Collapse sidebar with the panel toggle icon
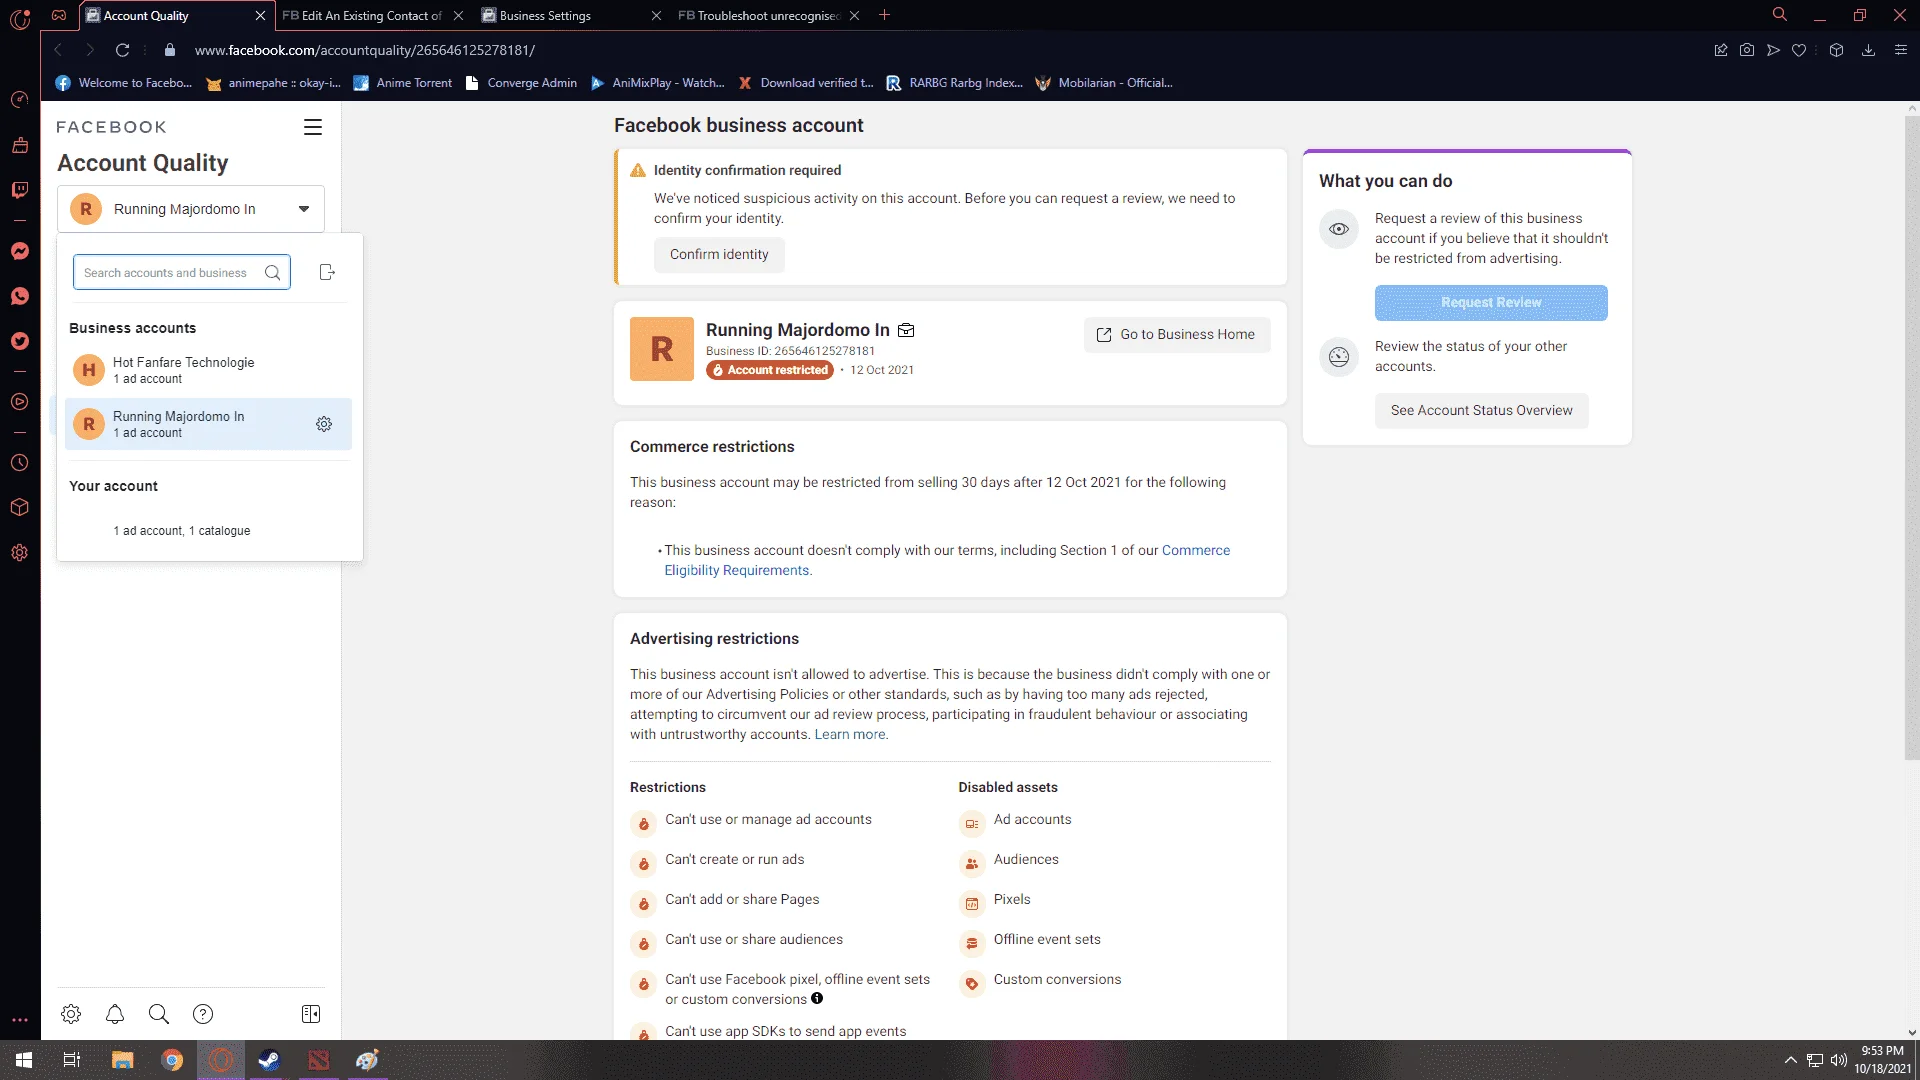Screen dimensions: 1920x1080 311,1014
